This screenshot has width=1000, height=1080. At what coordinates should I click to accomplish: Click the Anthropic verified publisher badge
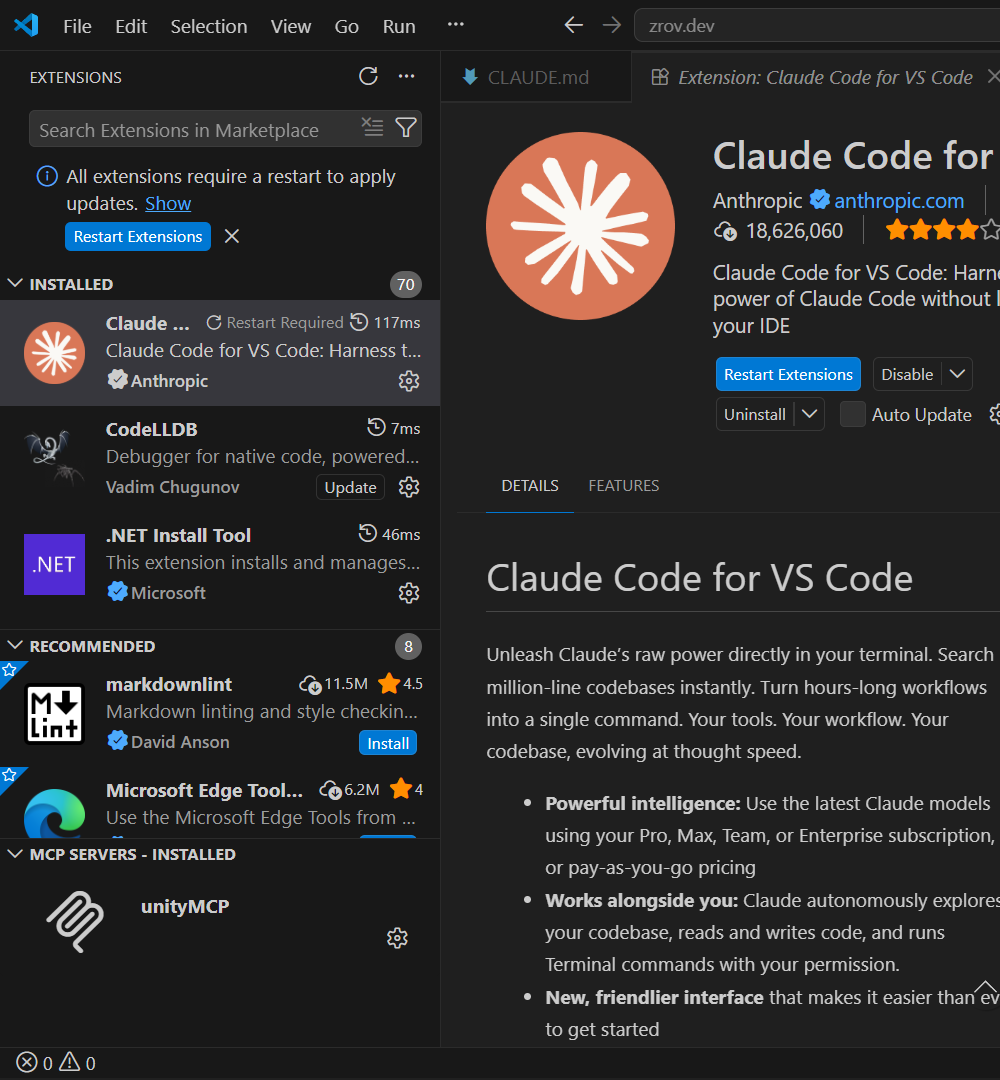tap(819, 200)
